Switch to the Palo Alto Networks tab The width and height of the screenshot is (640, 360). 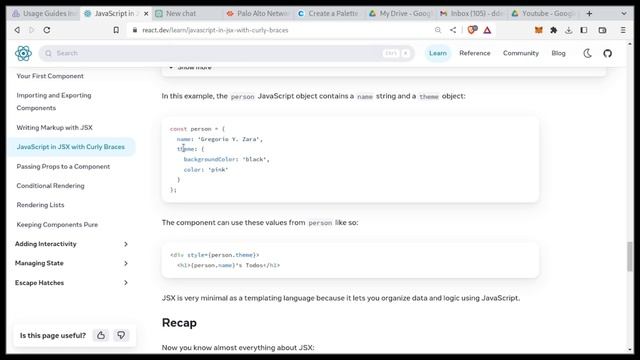(x=259, y=13)
